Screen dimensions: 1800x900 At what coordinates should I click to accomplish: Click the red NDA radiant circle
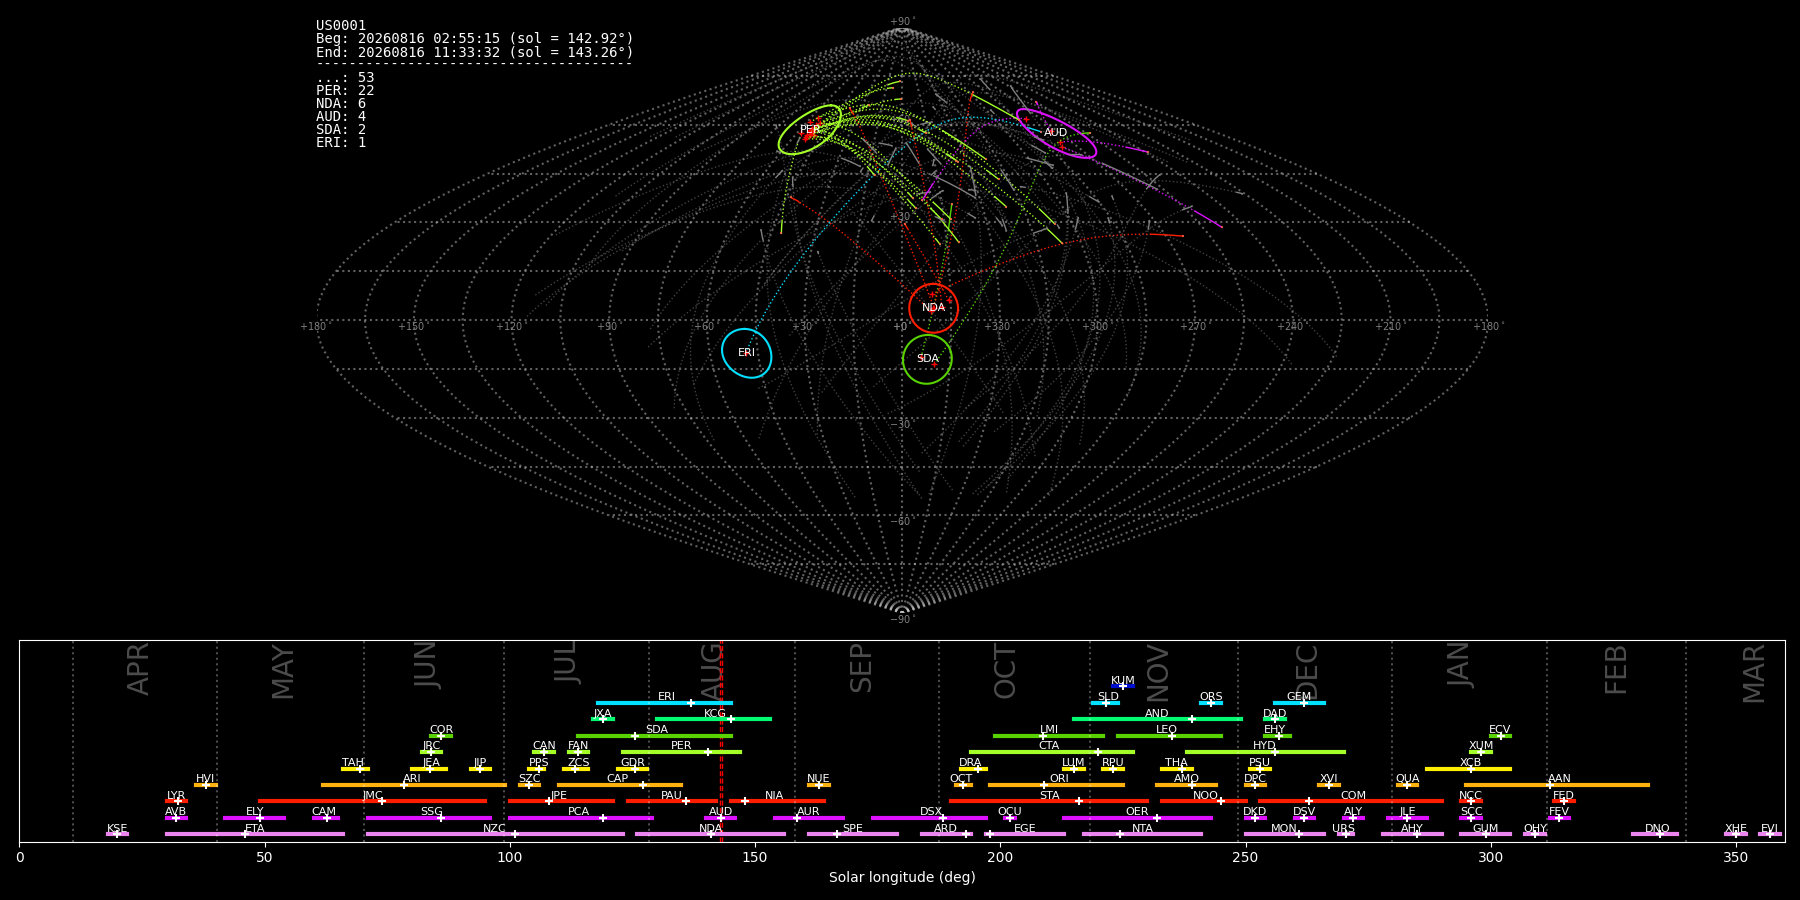click(x=933, y=308)
